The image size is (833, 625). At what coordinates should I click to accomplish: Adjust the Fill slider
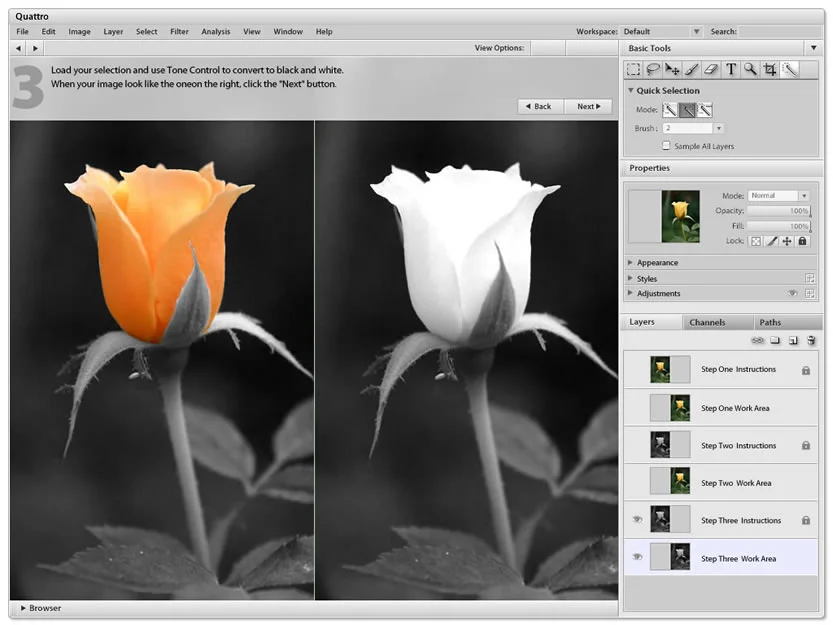tap(779, 226)
